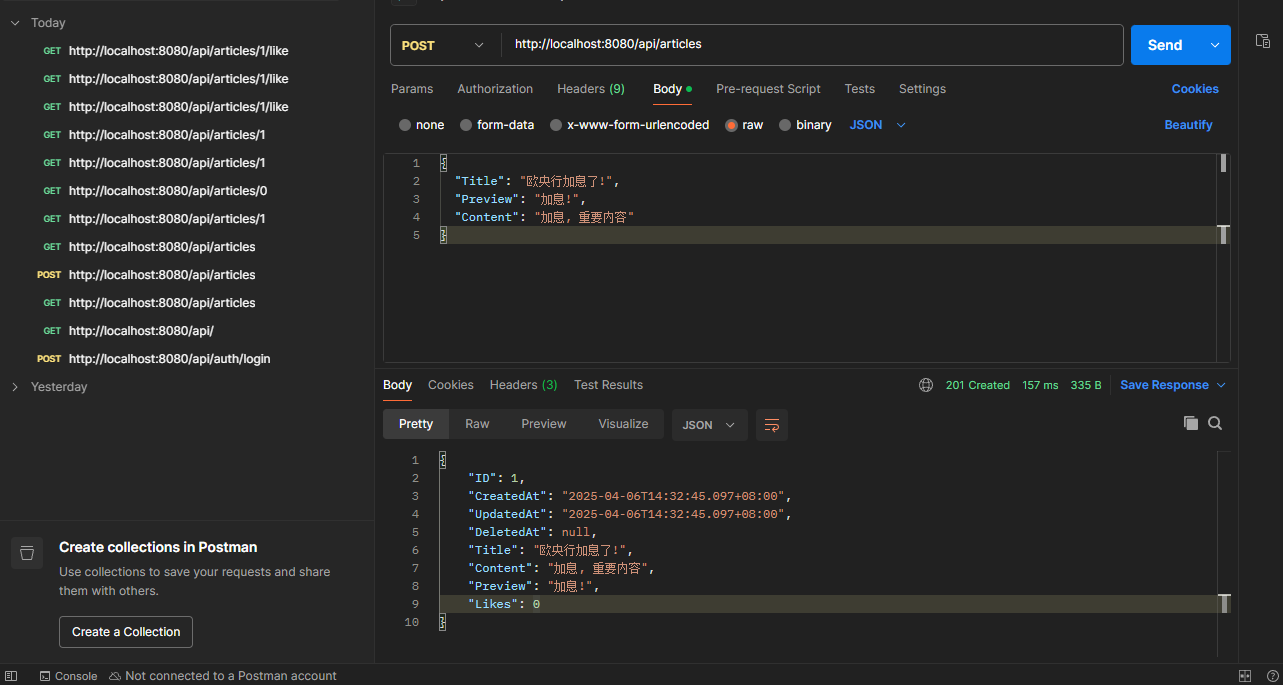Open the POST method dropdown
Viewport: 1283px width, 685px height.
click(443, 45)
